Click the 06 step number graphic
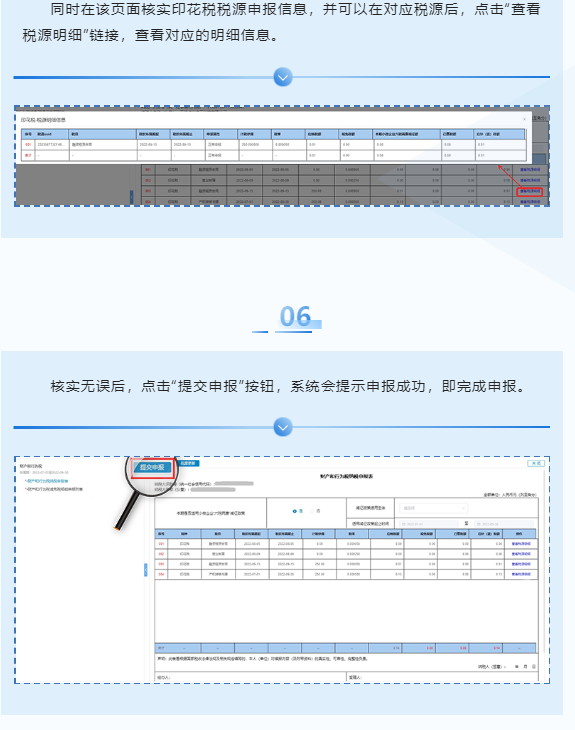This screenshot has height=730, width=575. [x=295, y=317]
